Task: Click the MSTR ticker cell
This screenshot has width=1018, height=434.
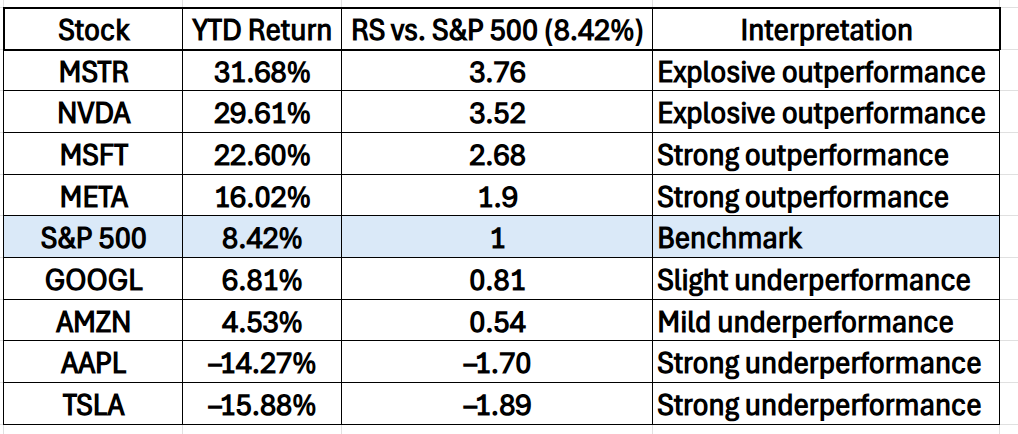Action: 93,72
